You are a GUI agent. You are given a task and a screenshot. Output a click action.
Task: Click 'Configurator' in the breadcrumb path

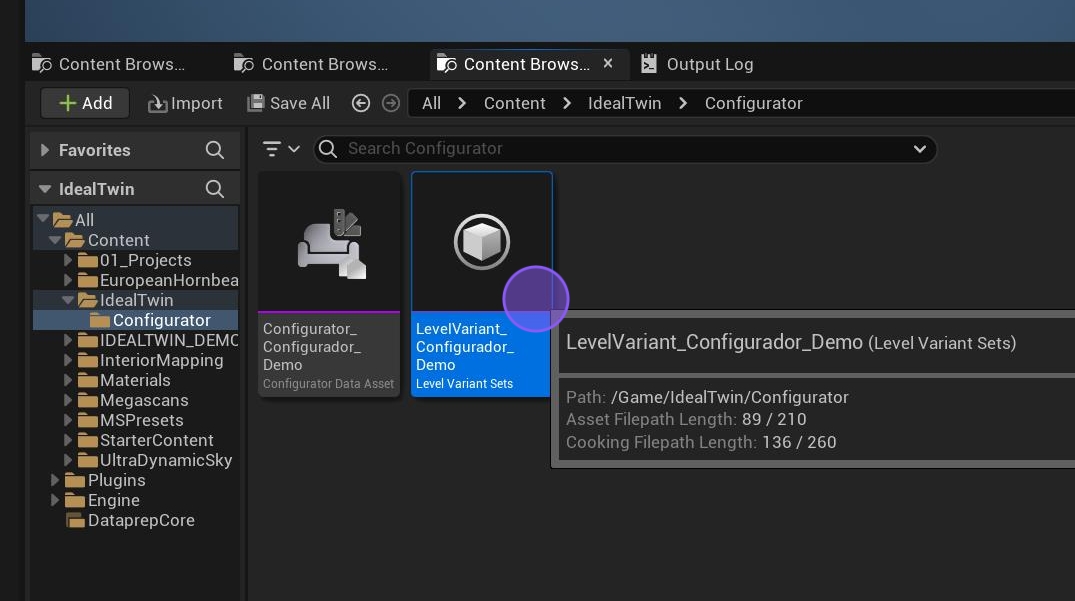pyautogui.click(x=753, y=103)
